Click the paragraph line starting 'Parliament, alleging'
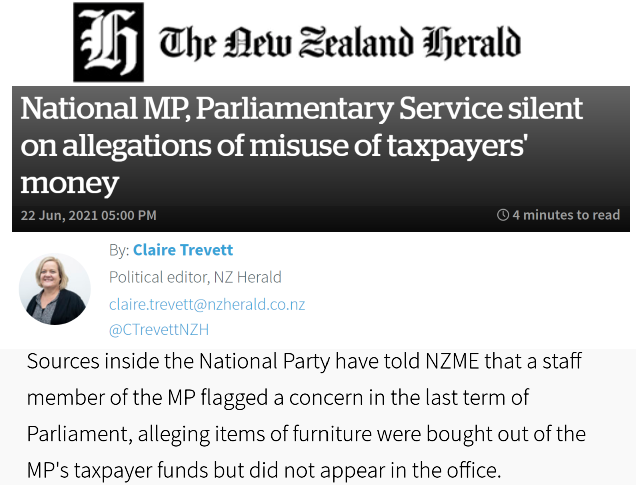638x485 pixels. coord(306,434)
